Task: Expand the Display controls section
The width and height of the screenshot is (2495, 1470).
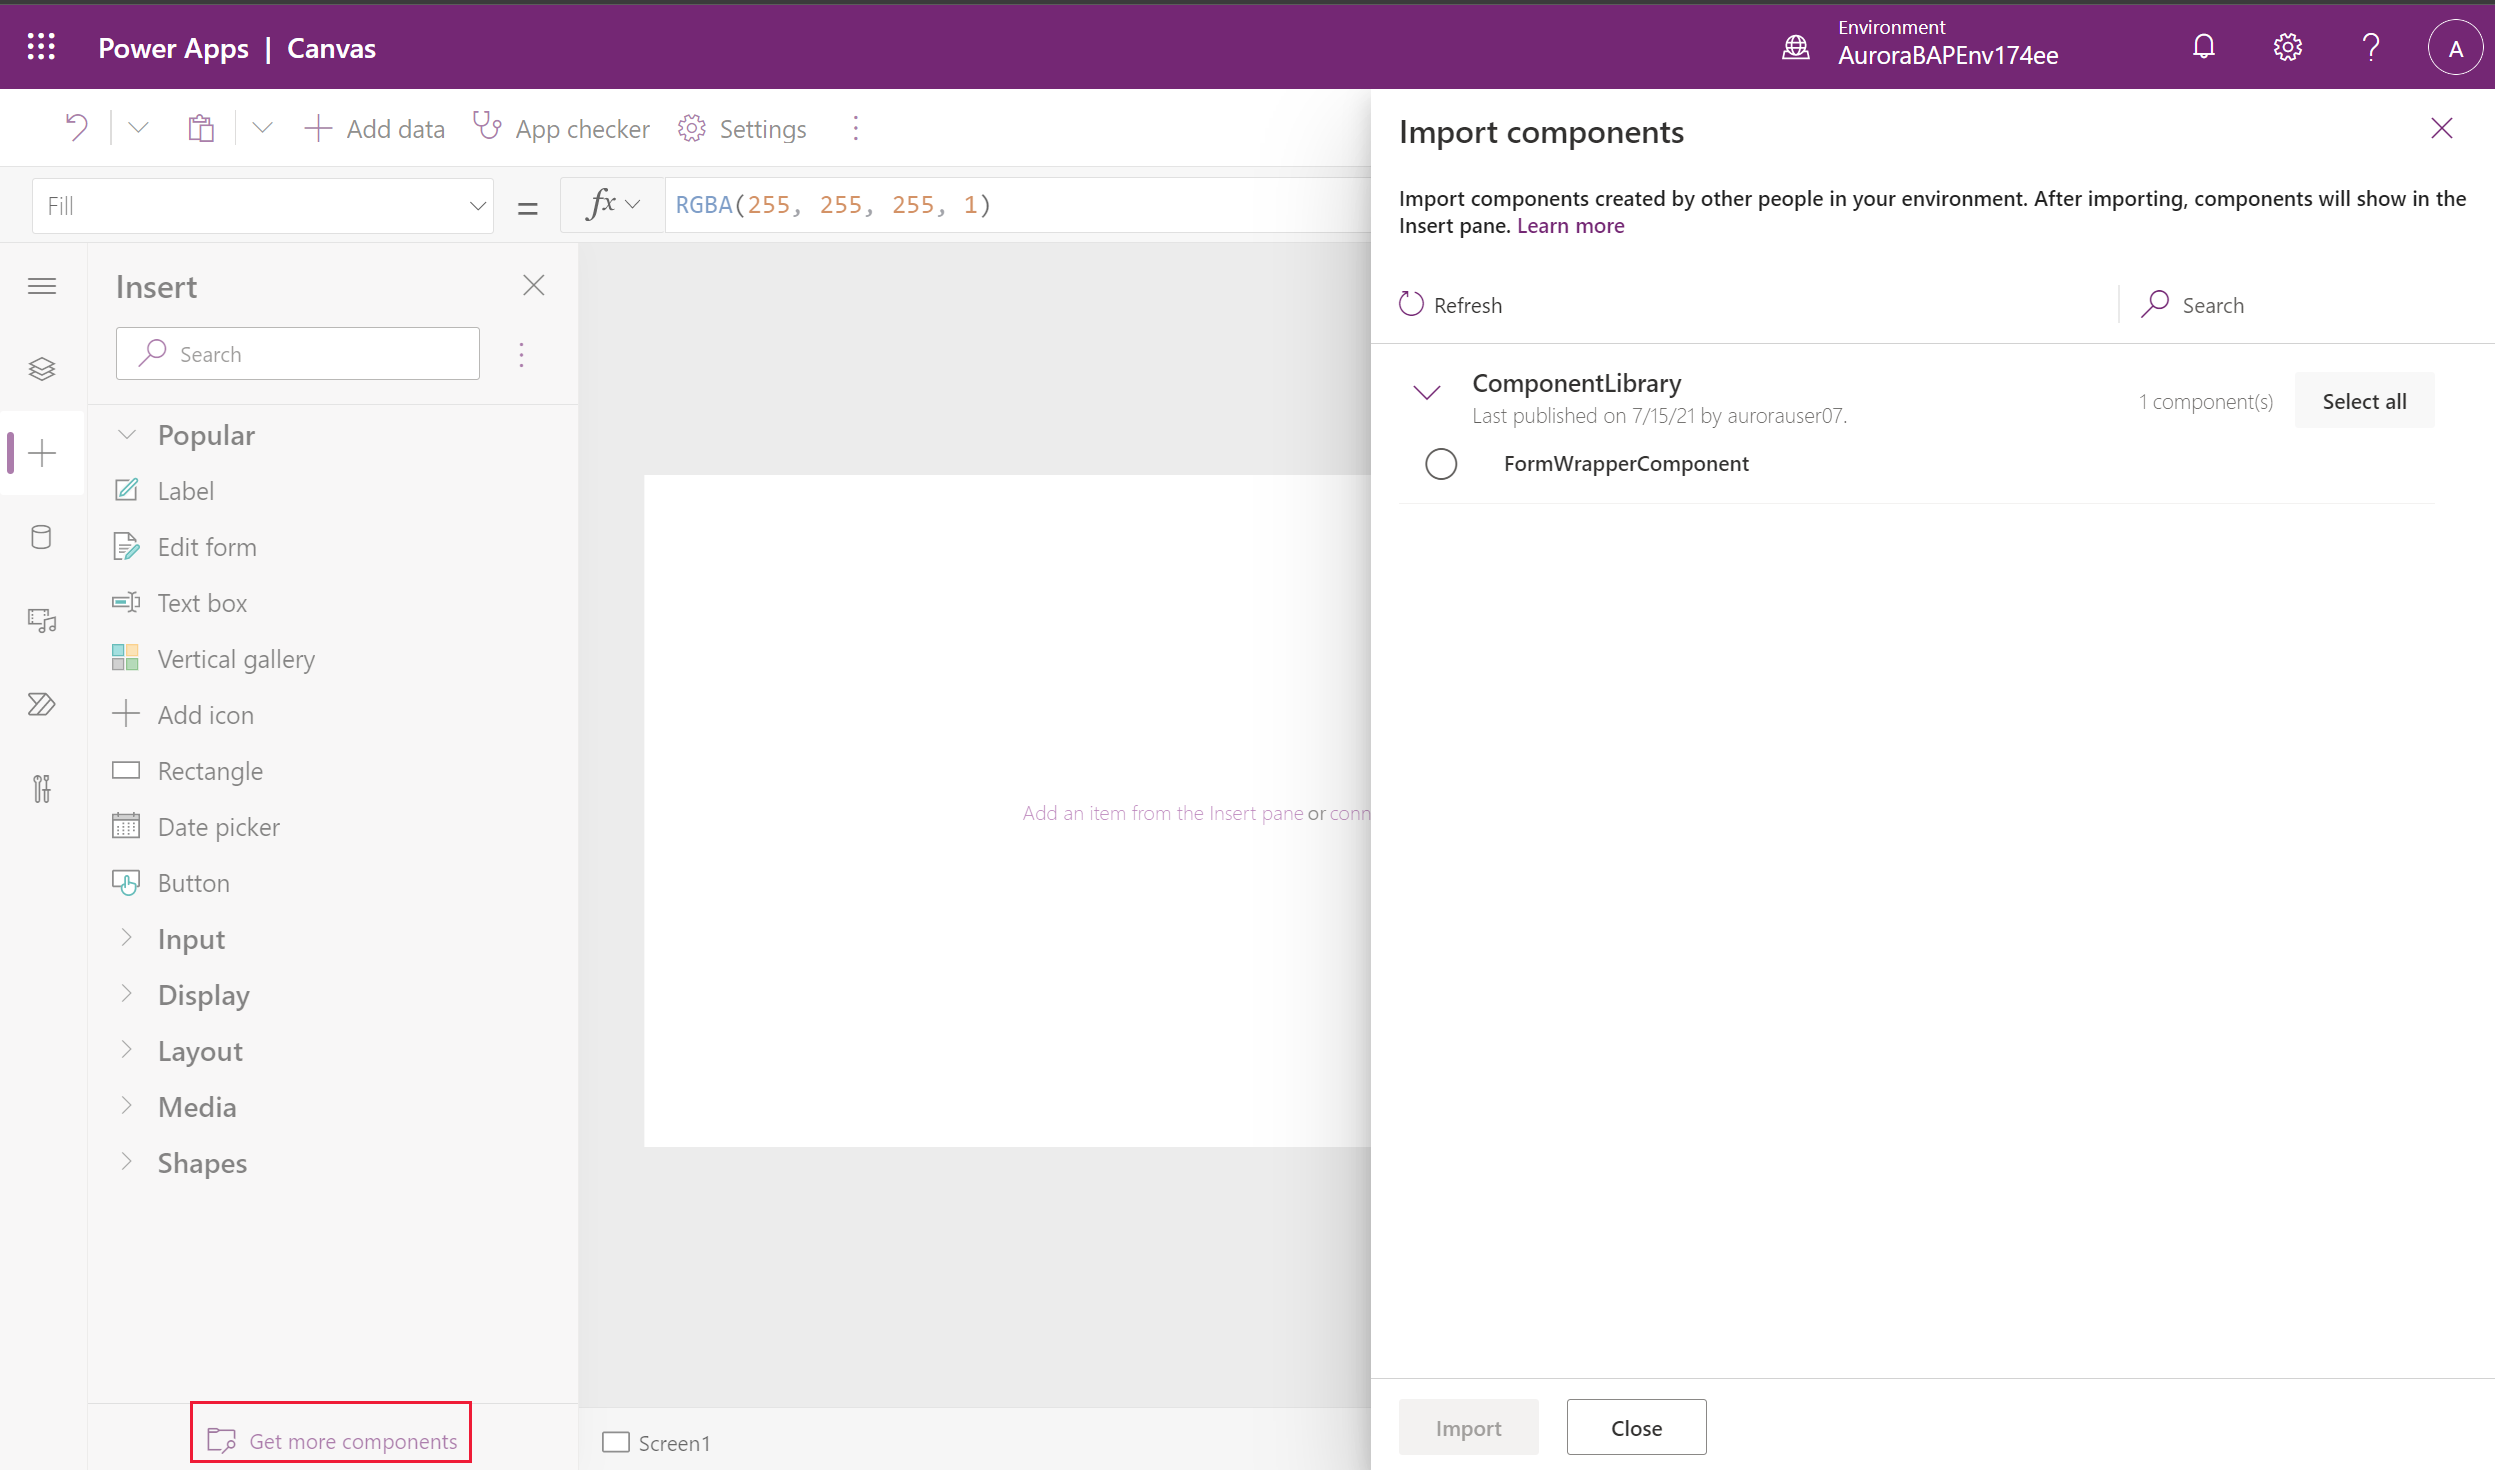Action: [203, 994]
